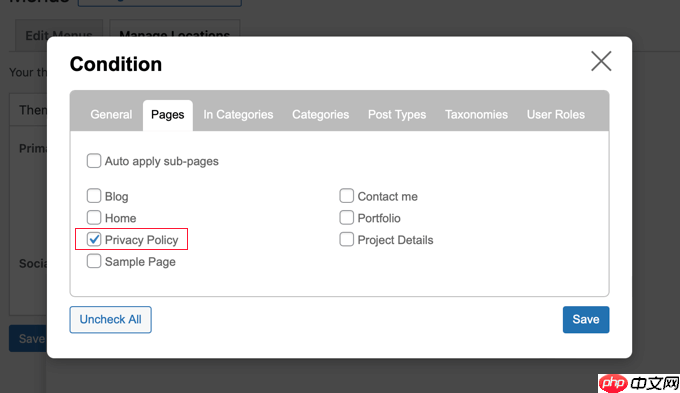
Task: Switch to Post Types tab
Action: click(397, 115)
